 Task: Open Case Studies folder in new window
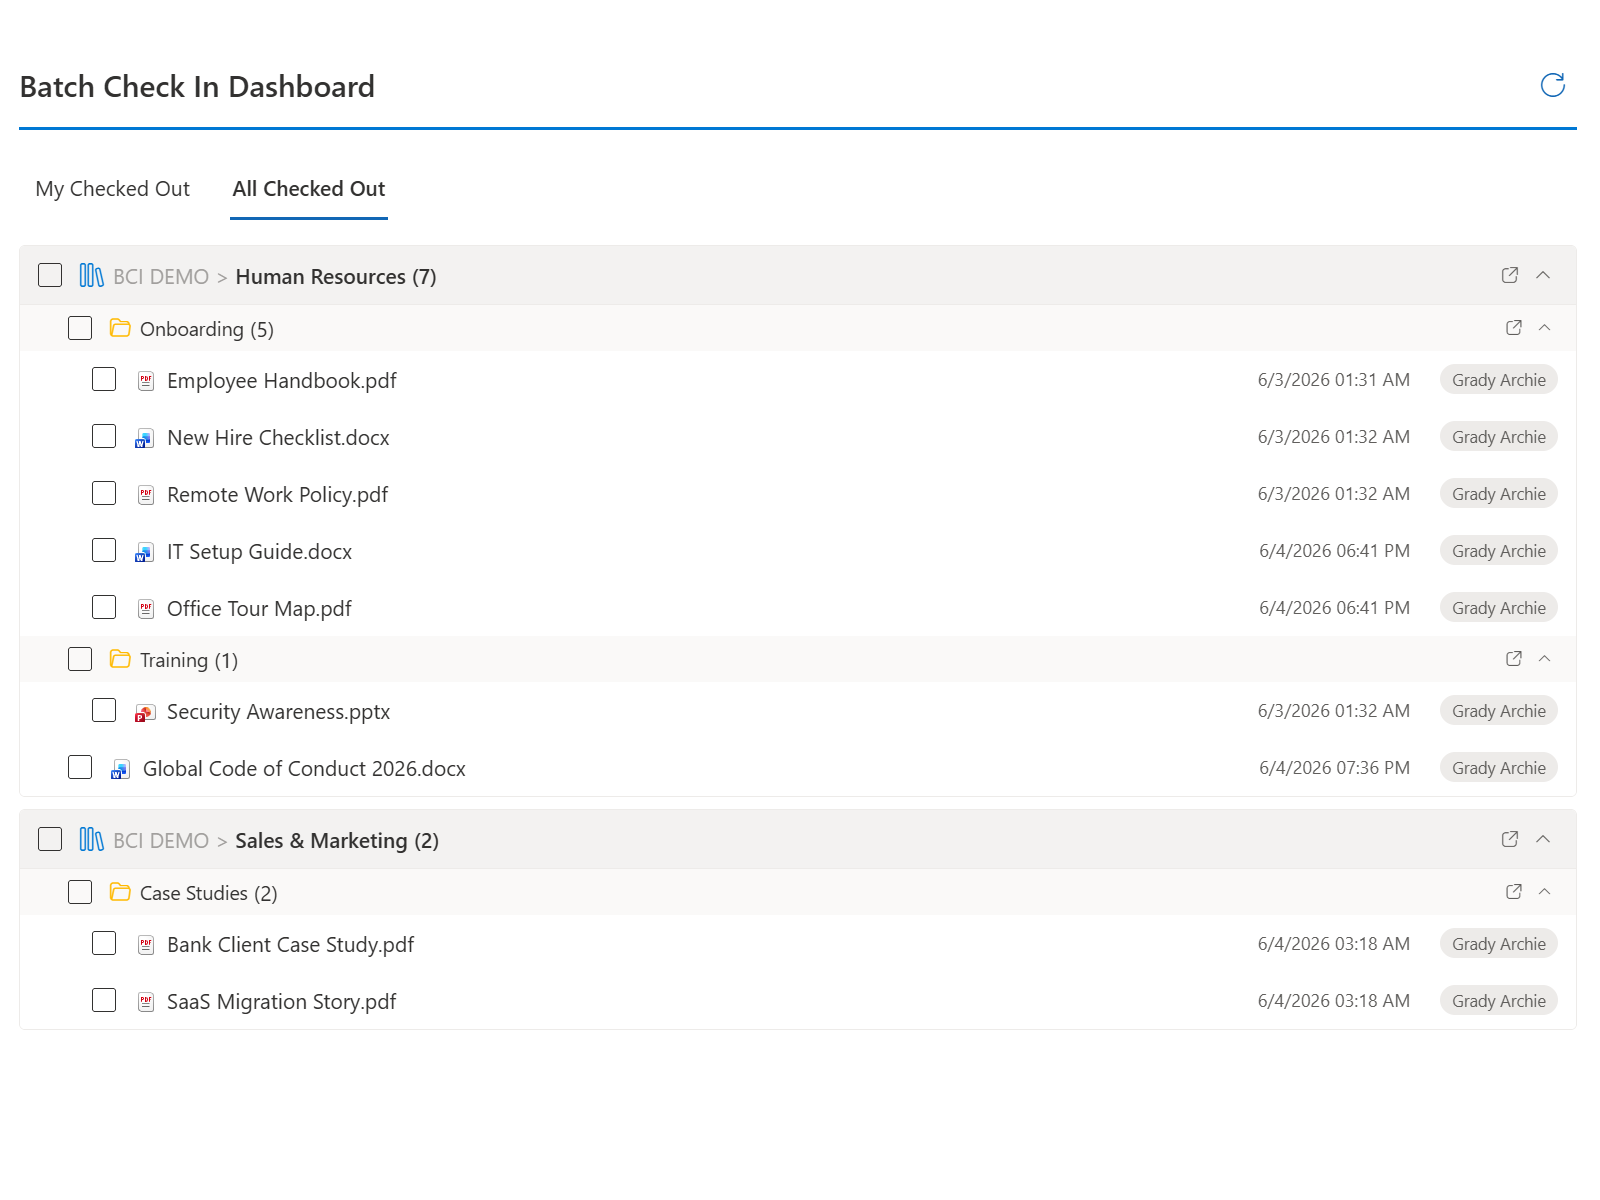(x=1514, y=891)
